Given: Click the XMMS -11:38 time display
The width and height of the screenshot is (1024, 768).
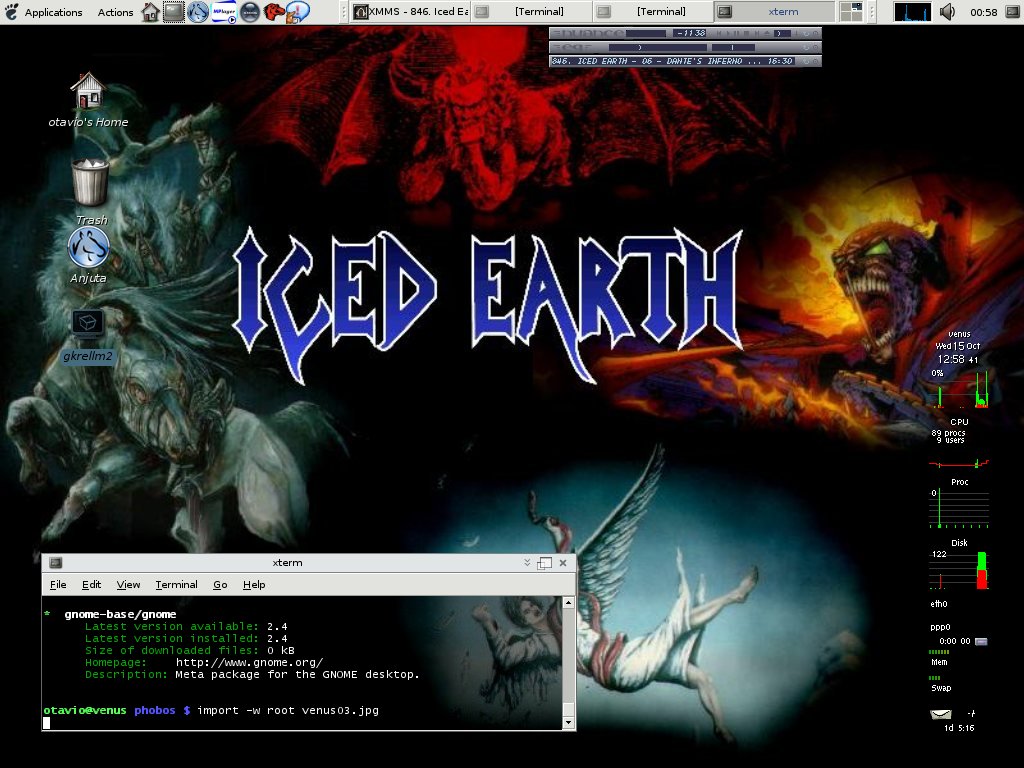Looking at the screenshot, I should (x=690, y=33).
